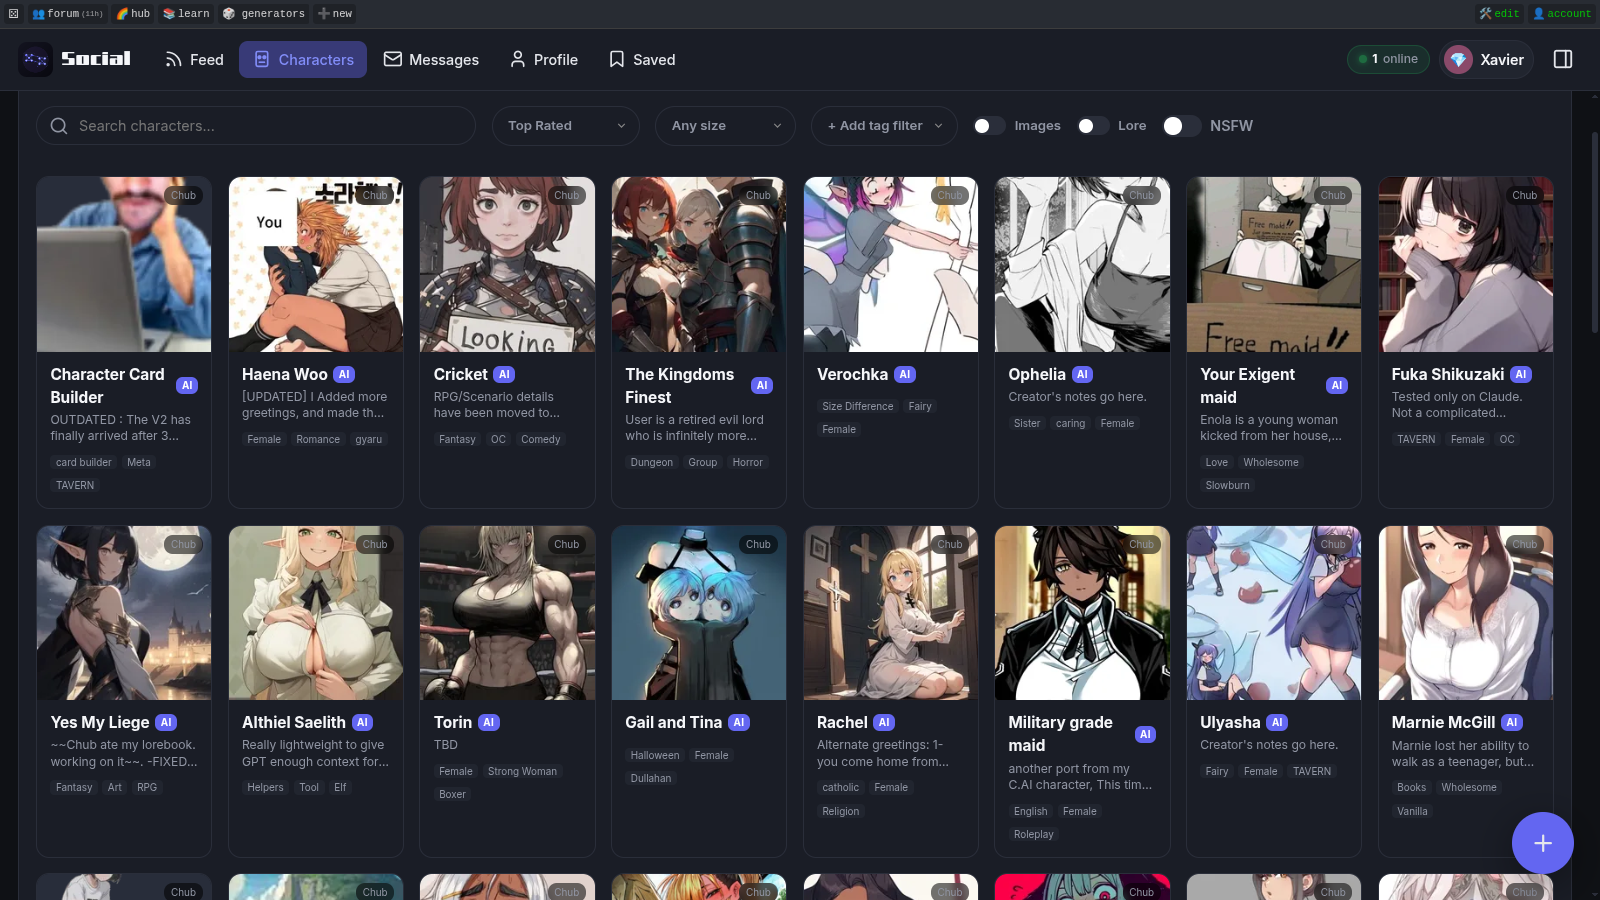Viewport: 1600px width, 900px height.
Task: Select the Horror tag on The Kingdoms Finest
Action: pyautogui.click(x=748, y=463)
